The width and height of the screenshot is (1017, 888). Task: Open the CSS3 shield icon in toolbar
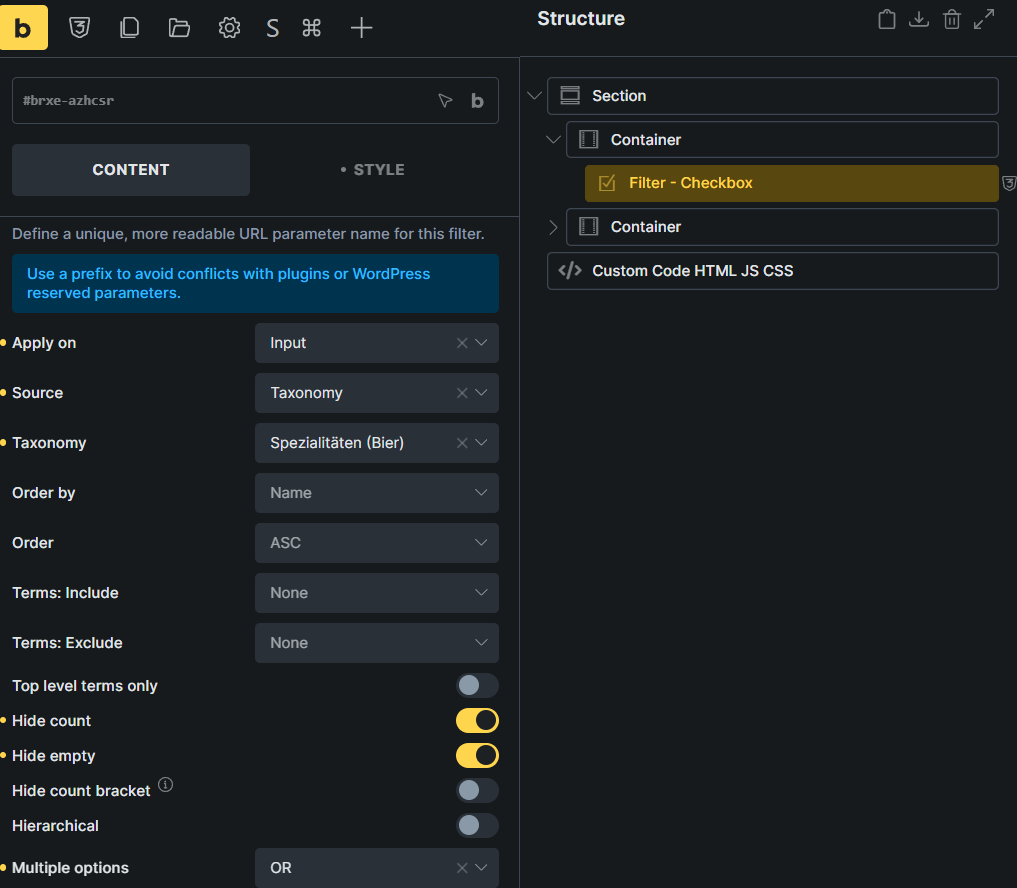[79, 28]
